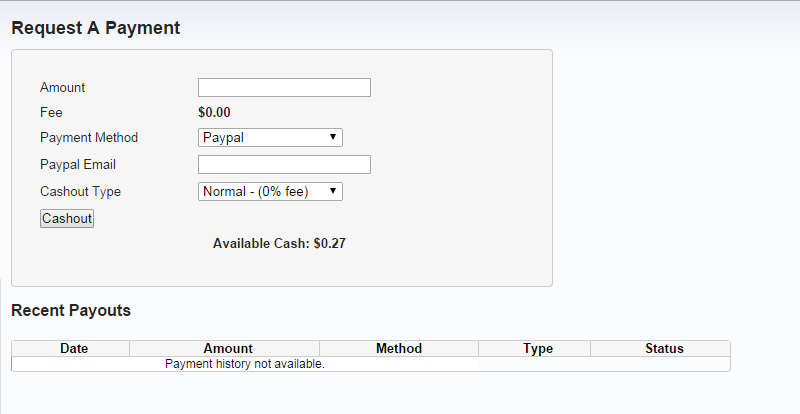This screenshot has width=800, height=414.
Task: Focus the Paypal Email text box
Action: 284,165
